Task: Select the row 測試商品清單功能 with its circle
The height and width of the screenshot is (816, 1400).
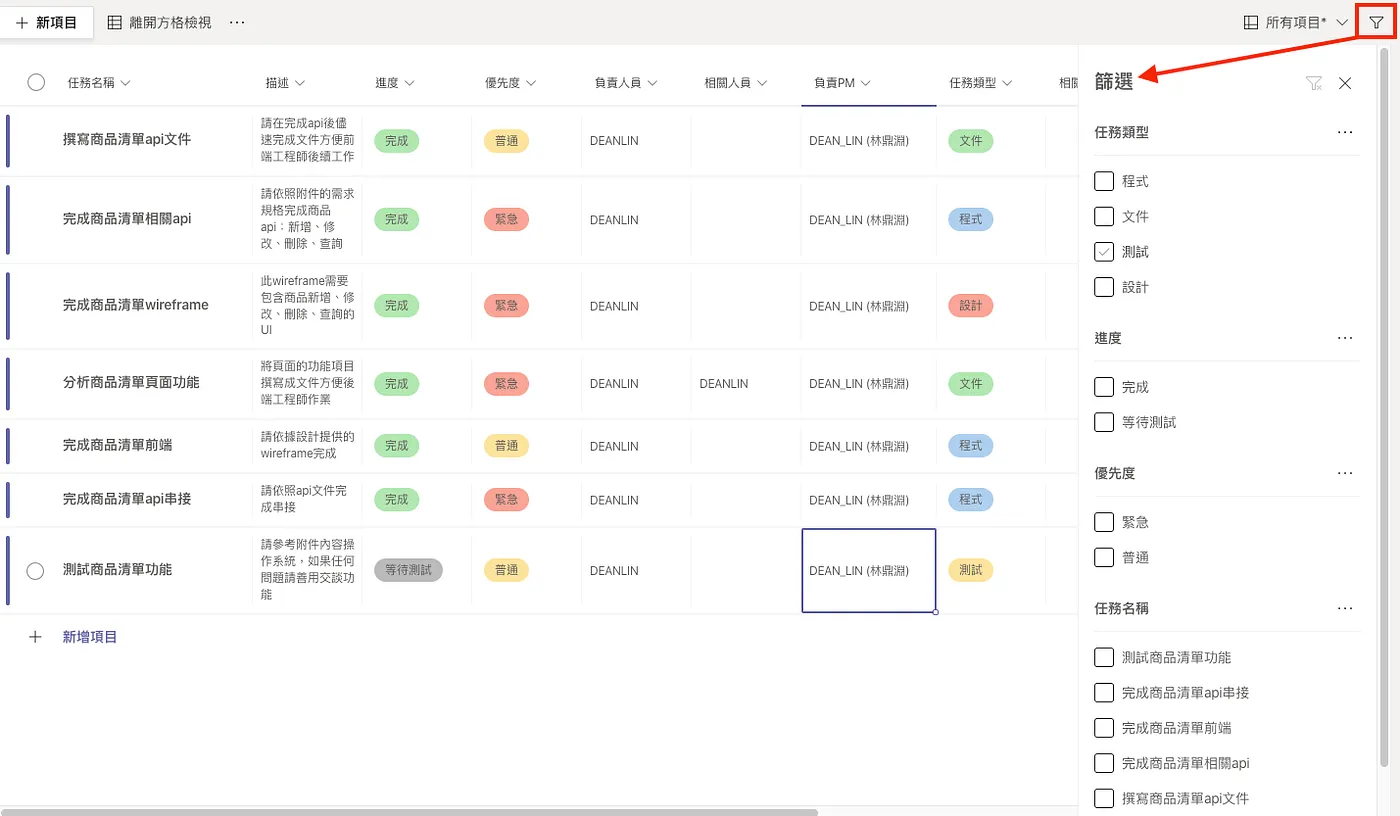Action: 36,571
